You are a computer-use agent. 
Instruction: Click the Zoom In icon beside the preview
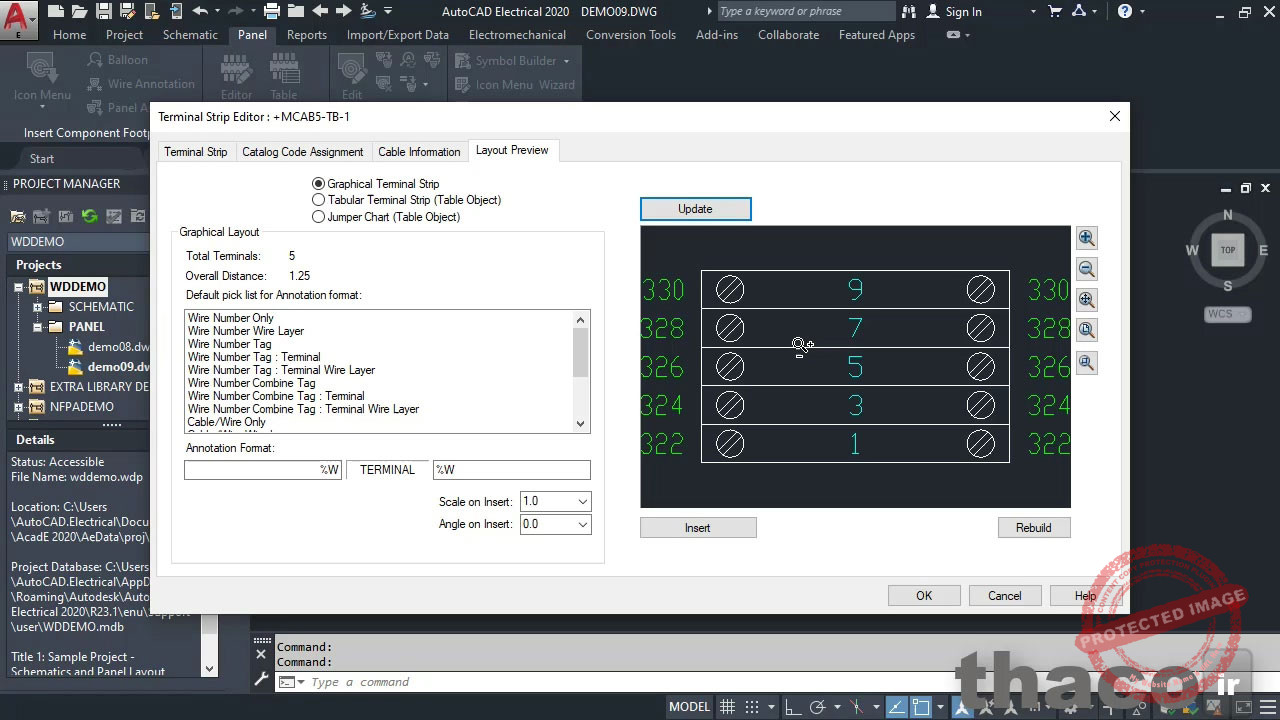click(x=1087, y=238)
